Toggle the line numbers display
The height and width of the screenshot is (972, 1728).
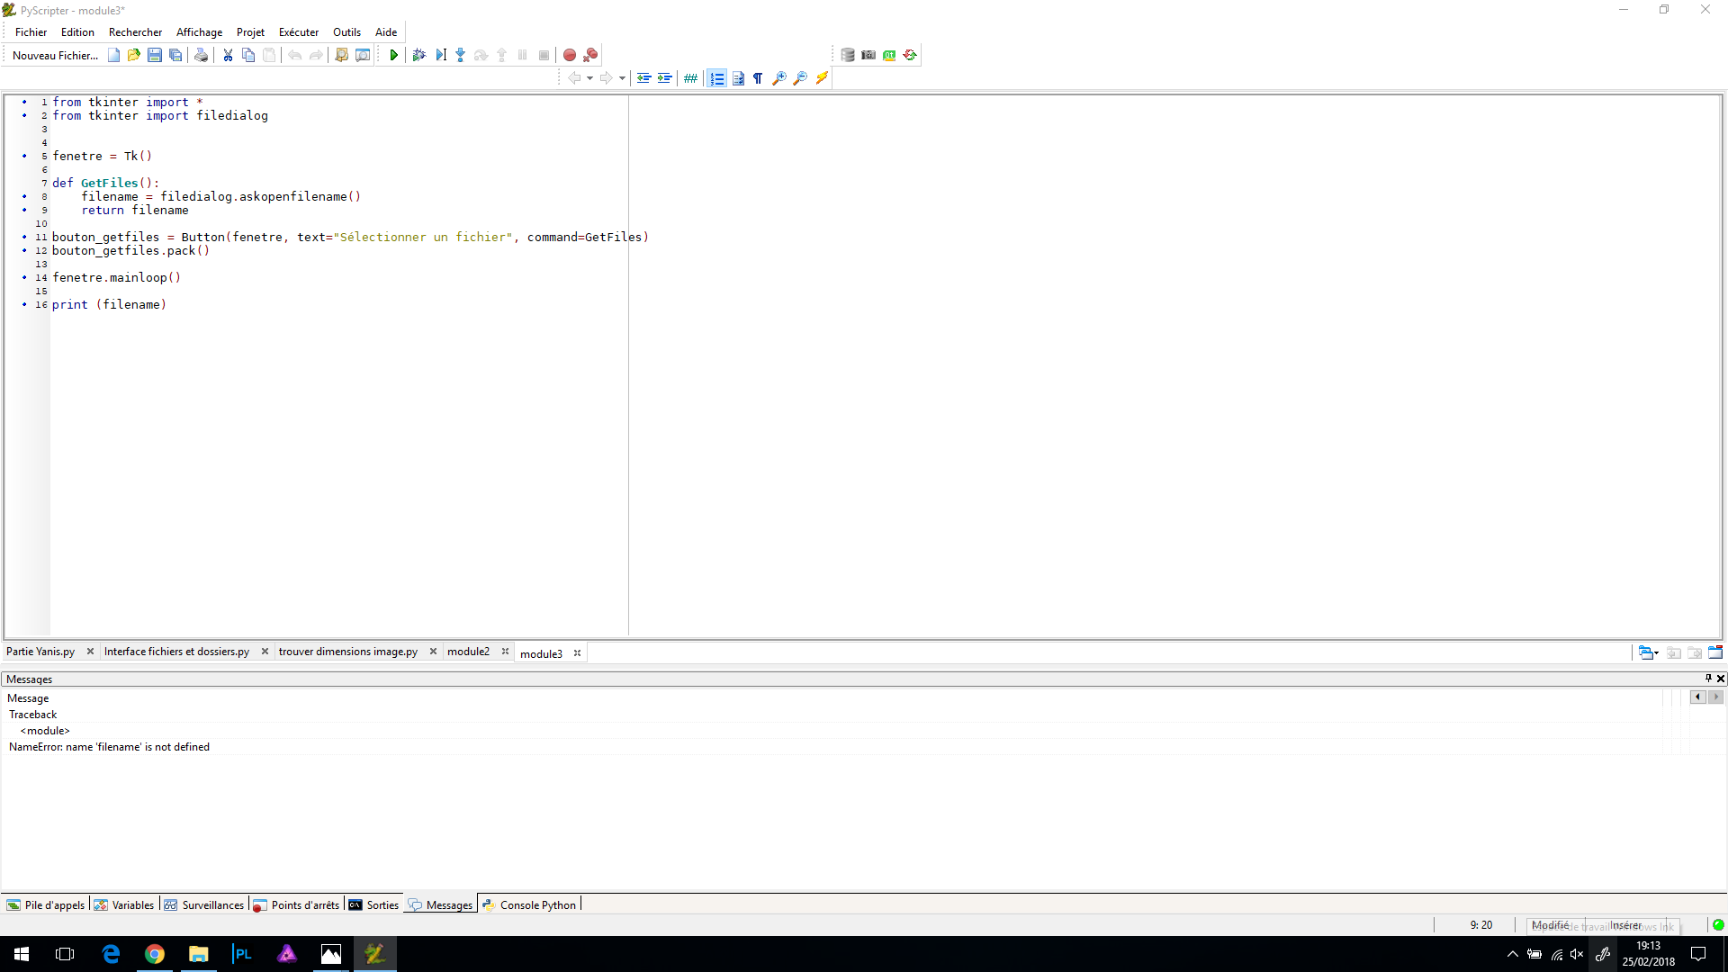point(716,78)
